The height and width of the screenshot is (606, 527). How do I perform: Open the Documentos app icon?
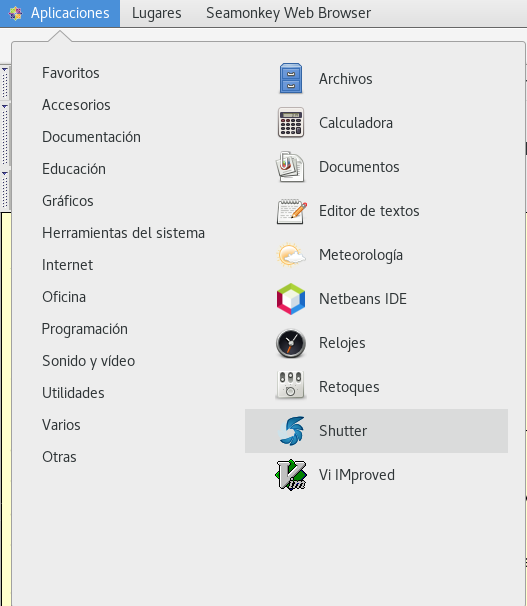tap(291, 167)
